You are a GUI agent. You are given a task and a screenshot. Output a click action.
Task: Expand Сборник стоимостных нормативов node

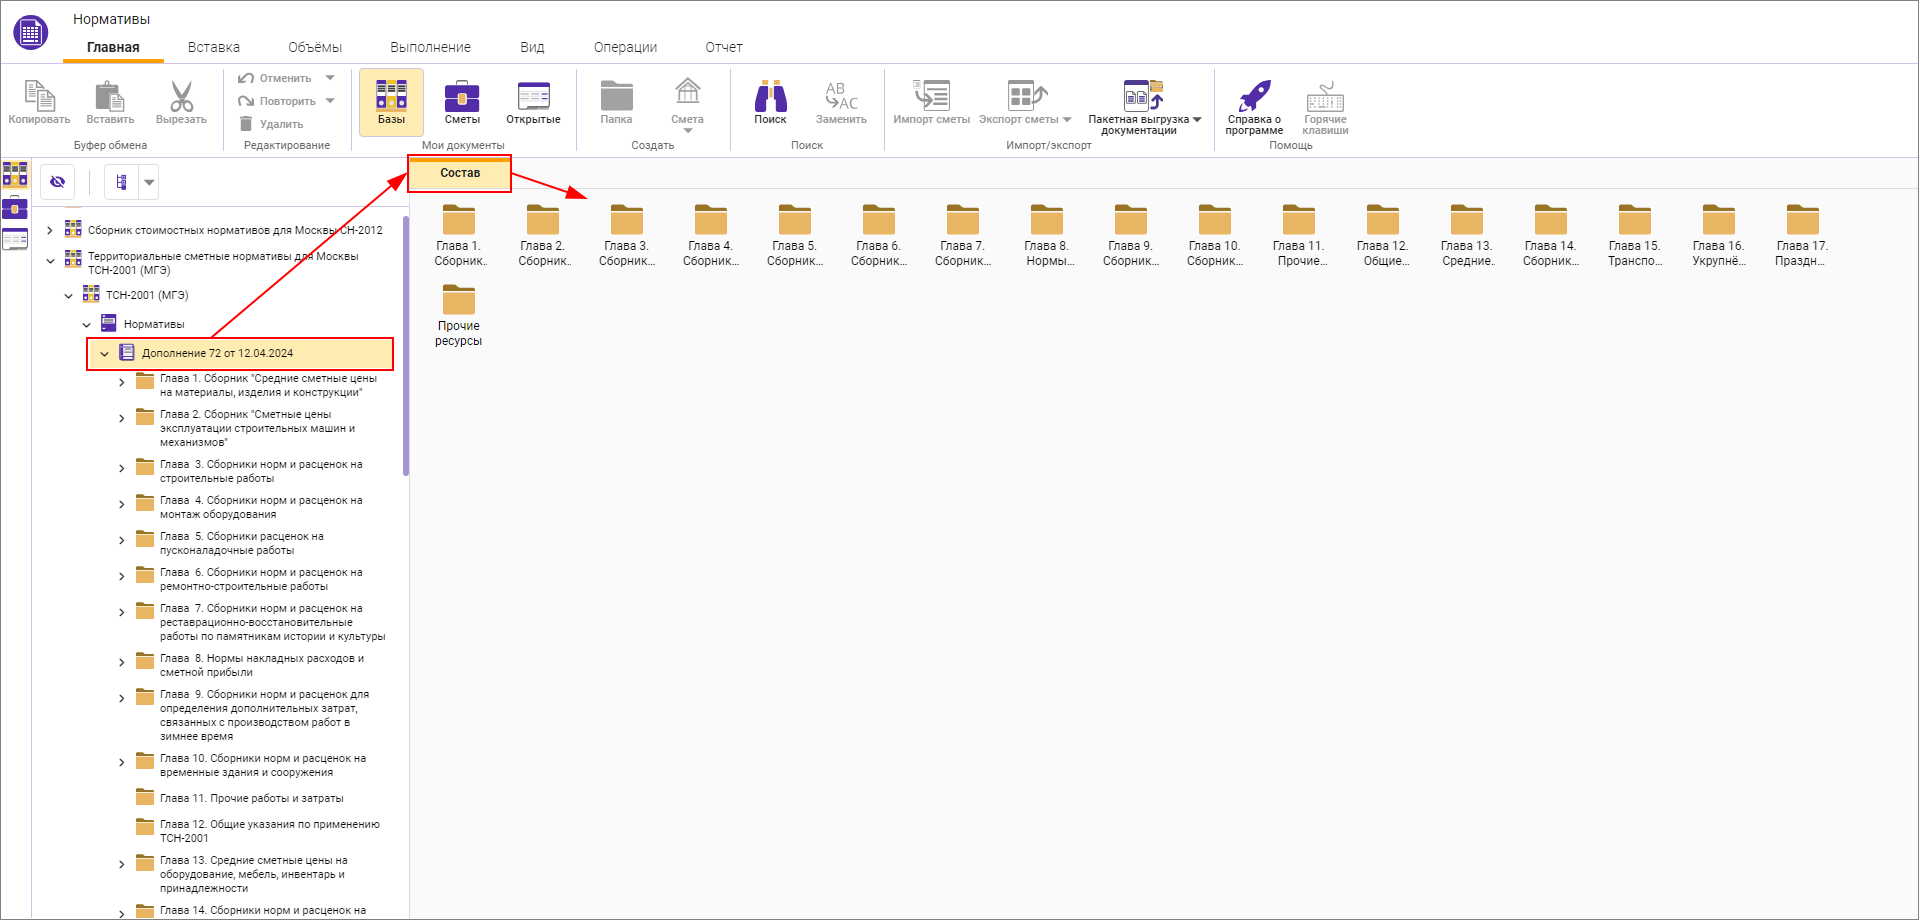pyautogui.click(x=50, y=231)
